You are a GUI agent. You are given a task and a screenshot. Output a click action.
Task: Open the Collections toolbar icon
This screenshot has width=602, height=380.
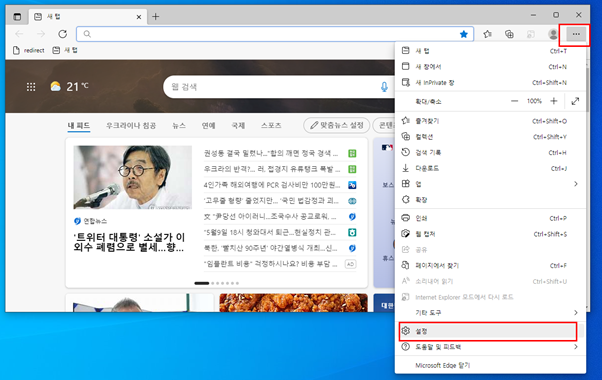coord(509,34)
